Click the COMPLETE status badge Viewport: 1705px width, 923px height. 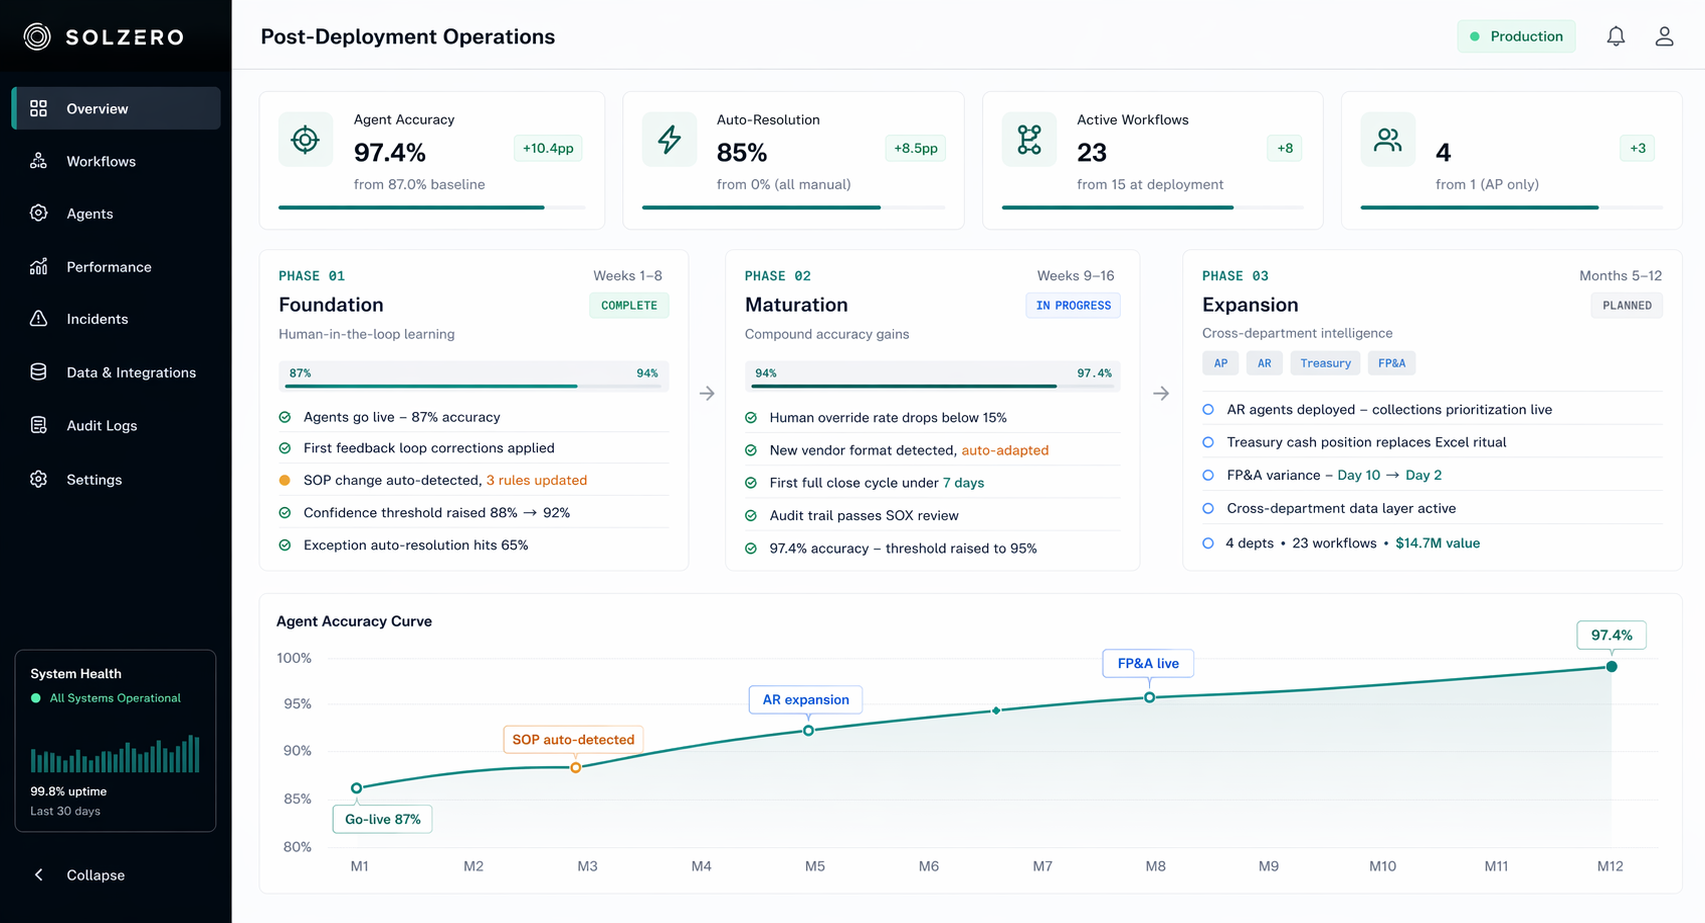point(629,305)
